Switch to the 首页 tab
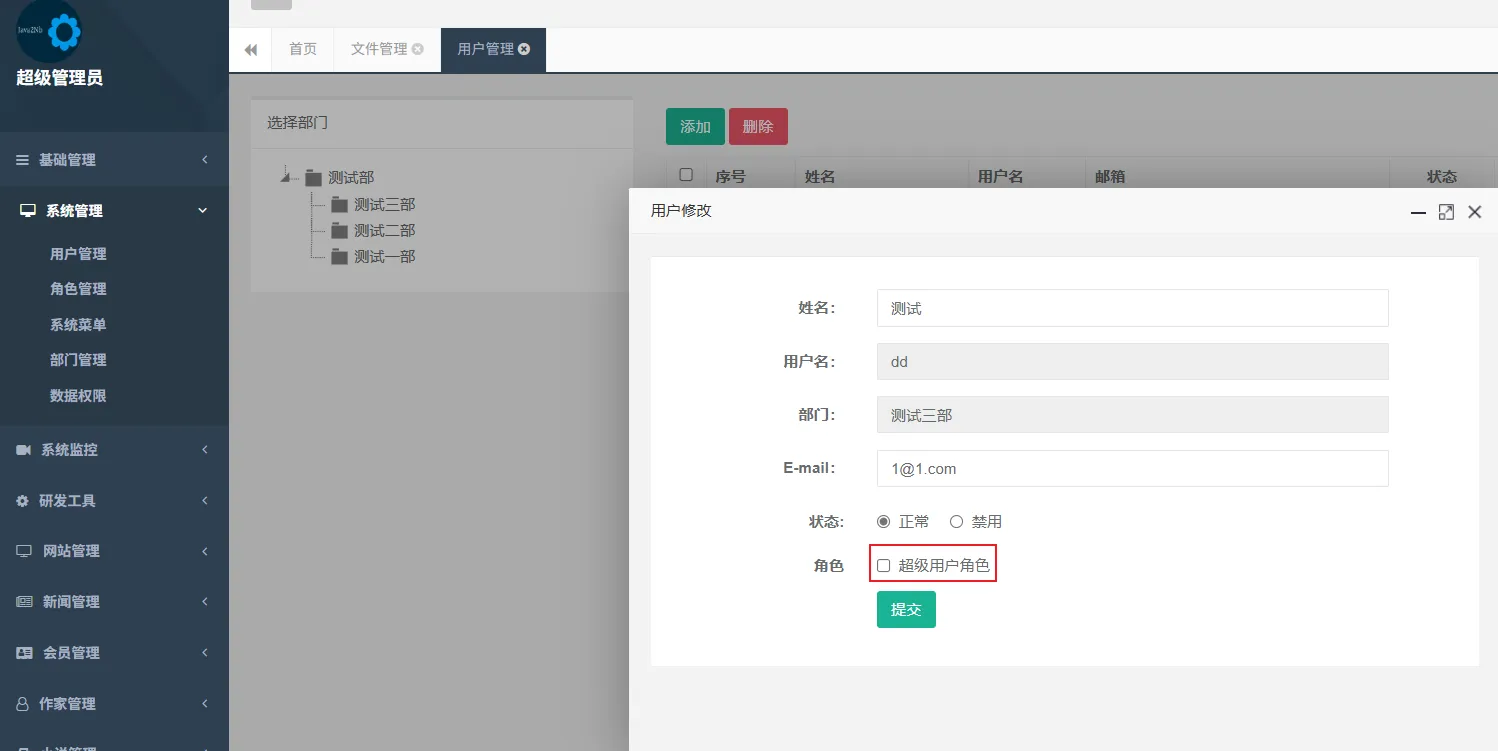This screenshot has height=751, width=1498. [303, 49]
